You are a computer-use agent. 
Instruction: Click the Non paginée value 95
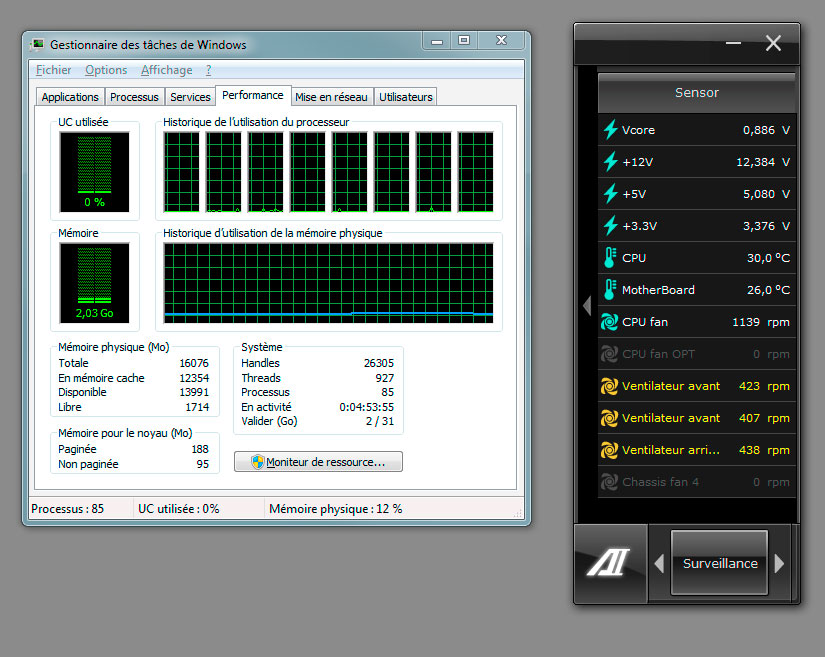point(203,464)
